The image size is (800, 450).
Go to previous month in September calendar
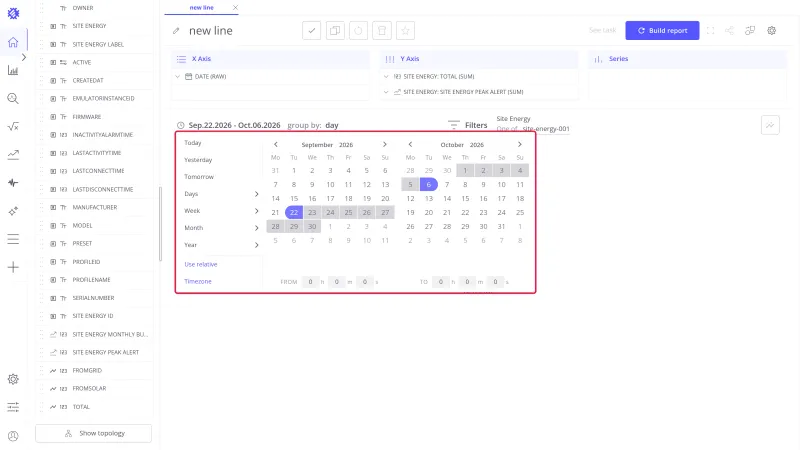click(276, 144)
